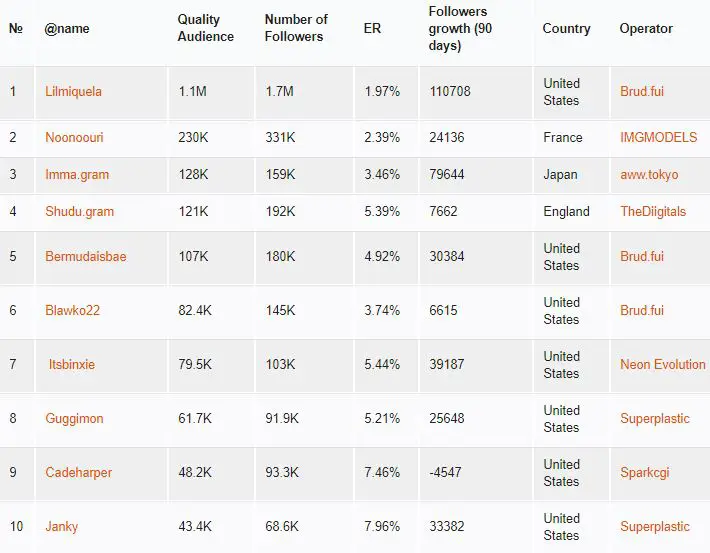Viewport: 710px width, 553px height.
Task: Click the Number of Followers header
Action: tap(295, 29)
